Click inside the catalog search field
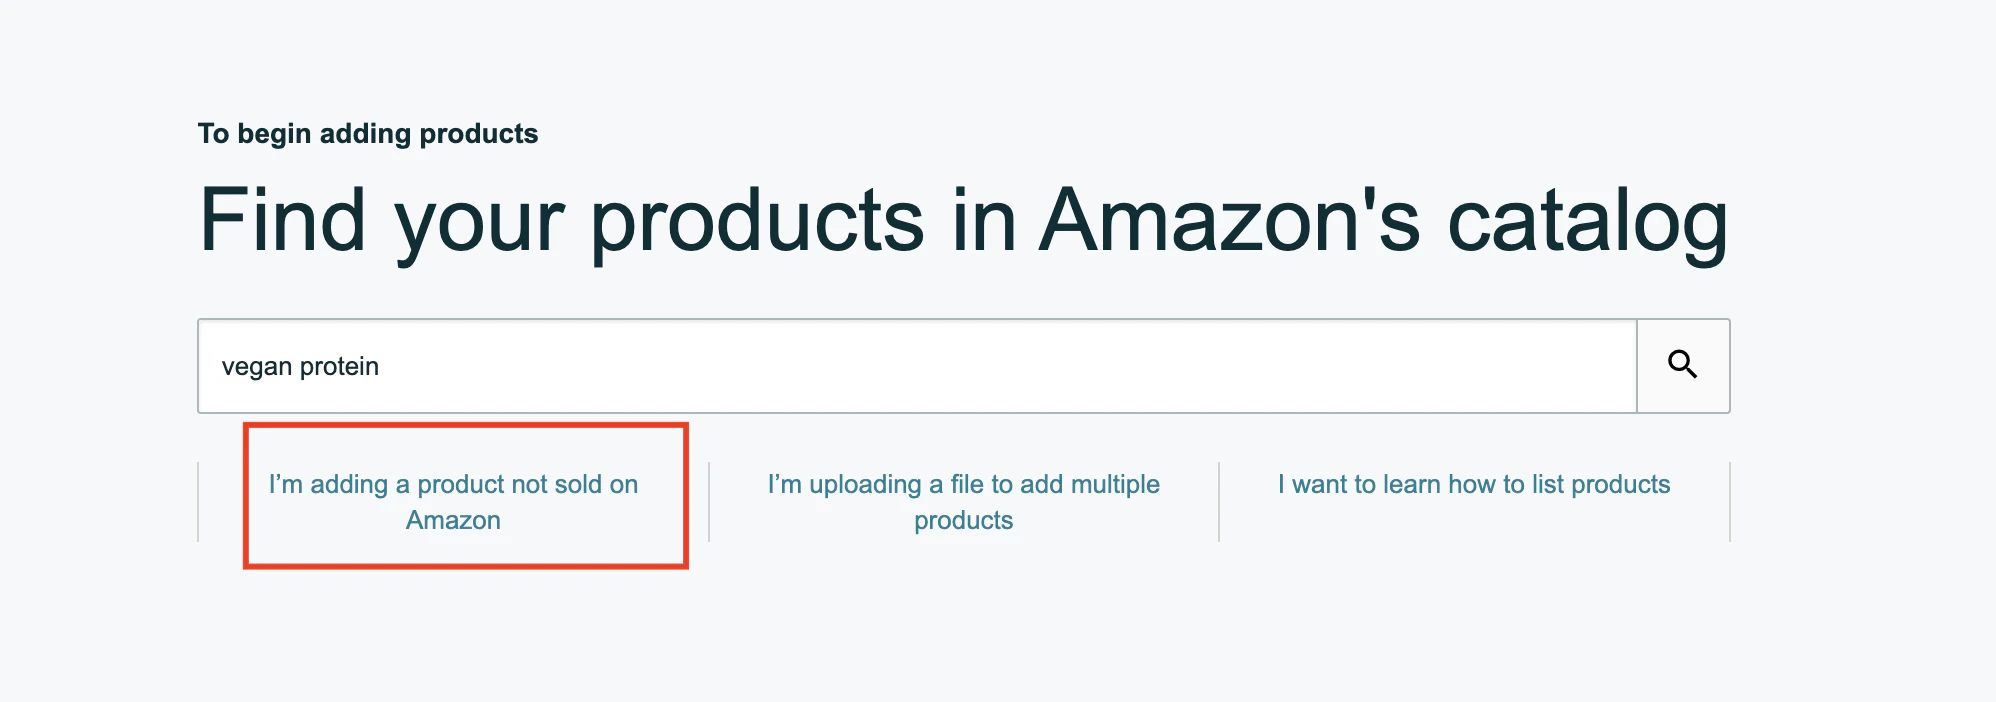Viewport: 1996px width, 702px height. [917, 366]
